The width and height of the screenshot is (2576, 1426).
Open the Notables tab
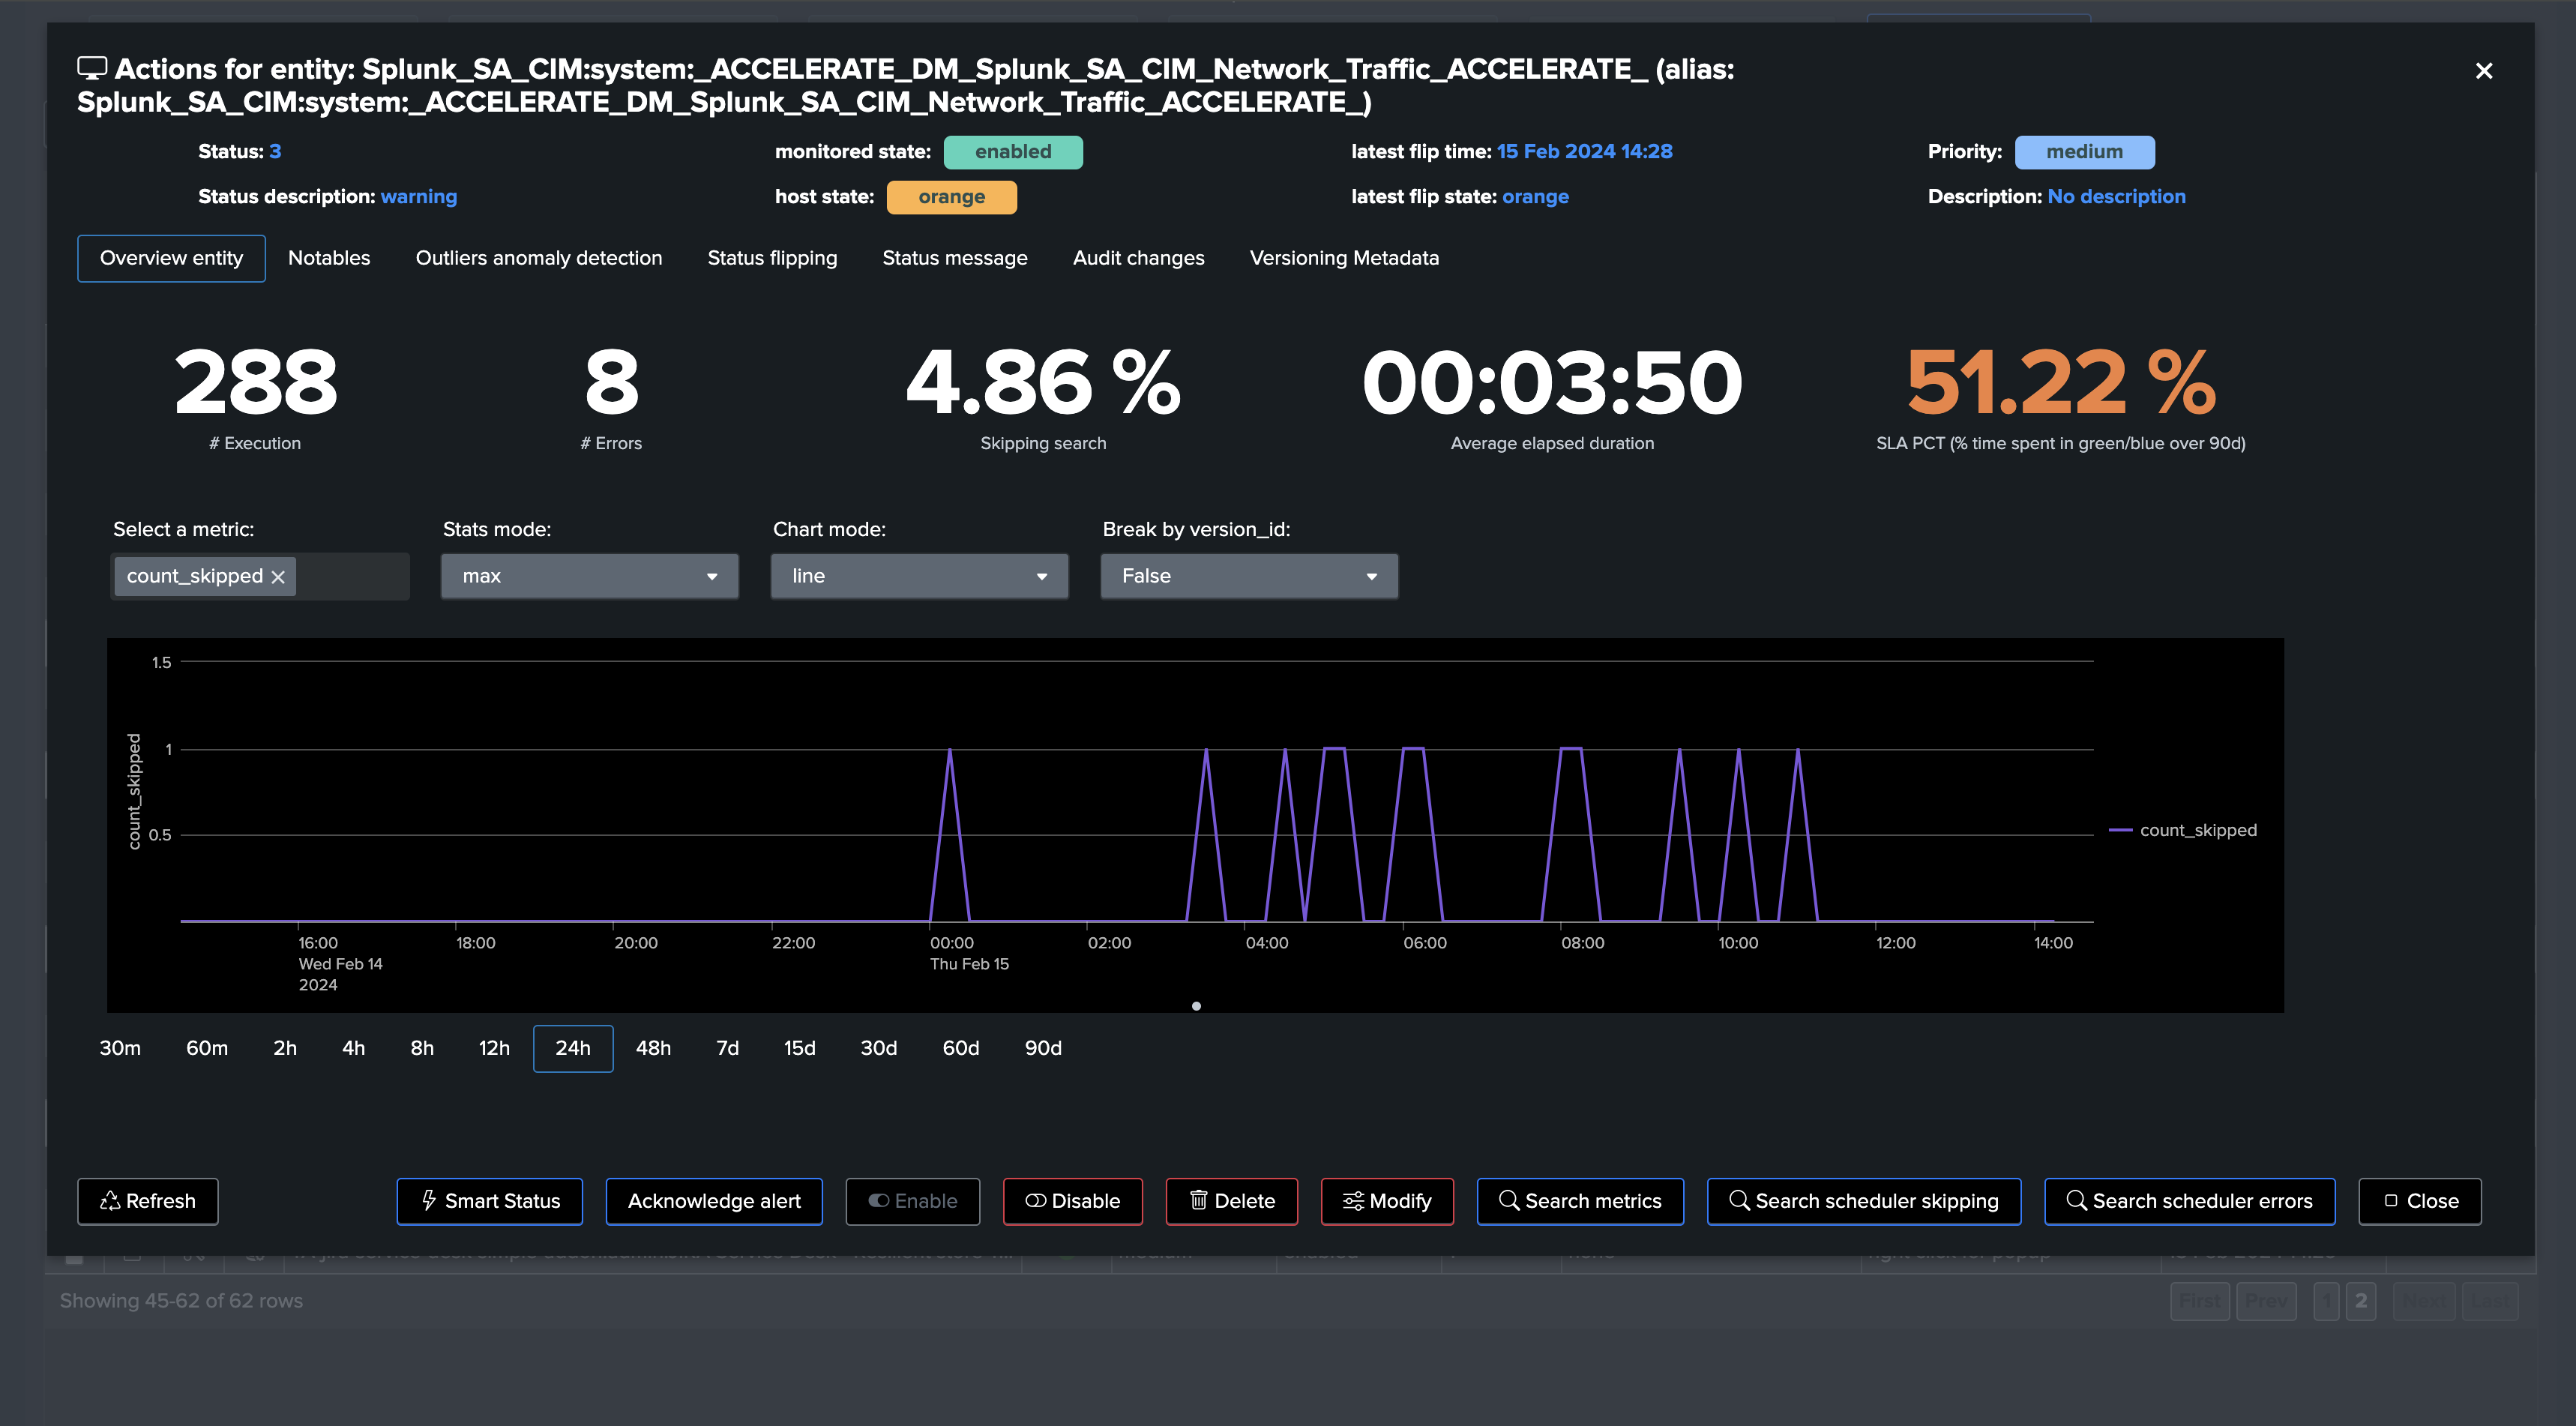pos(329,258)
